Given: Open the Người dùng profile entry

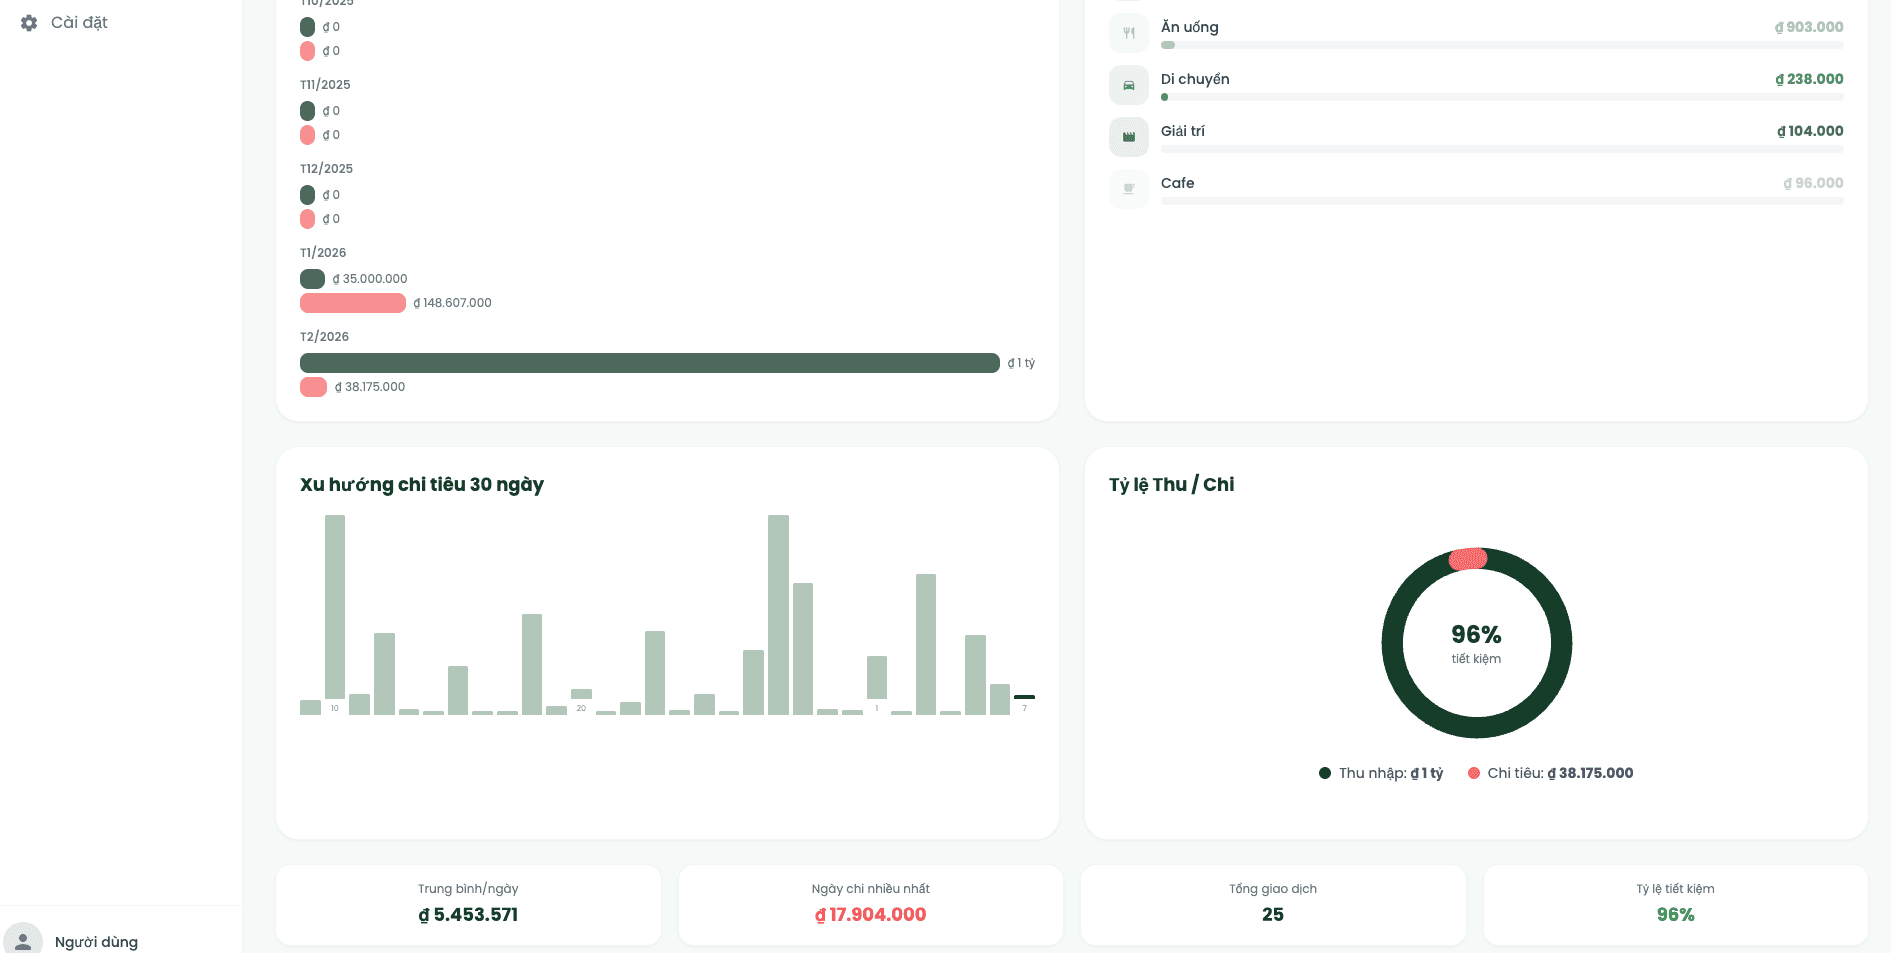Looking at the screenshot, I should coord(96,941).
